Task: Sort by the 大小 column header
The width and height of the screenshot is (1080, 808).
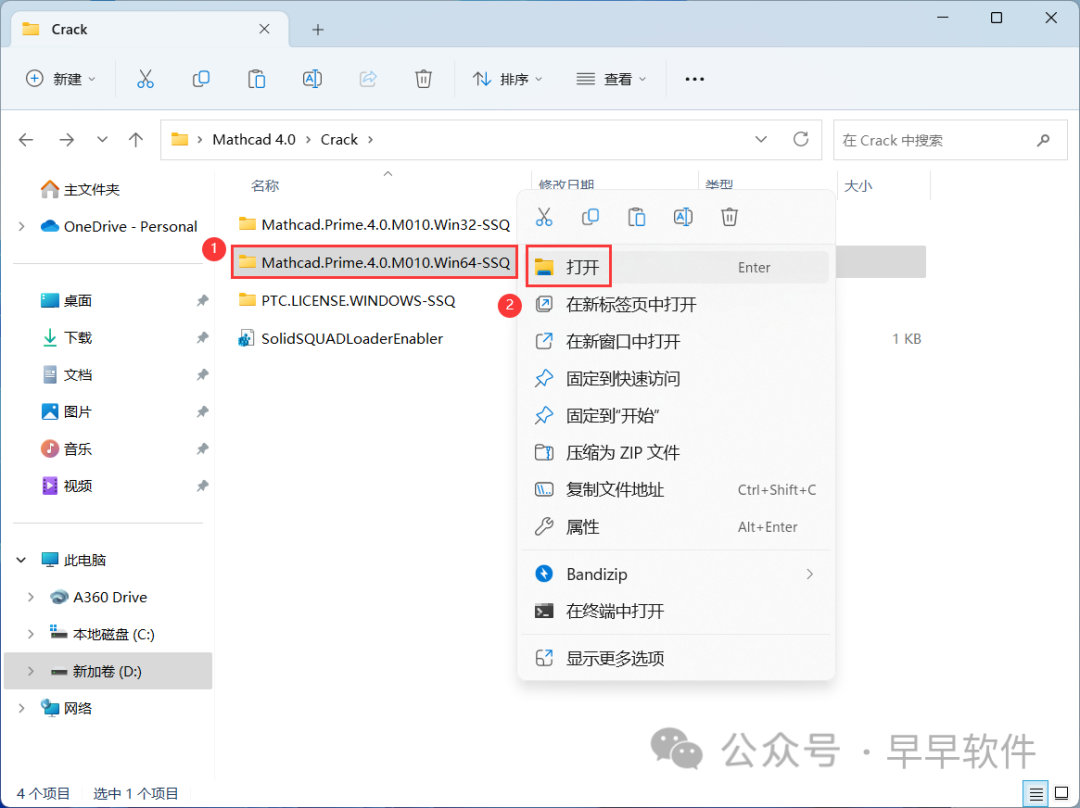Action: click(858, 186)
